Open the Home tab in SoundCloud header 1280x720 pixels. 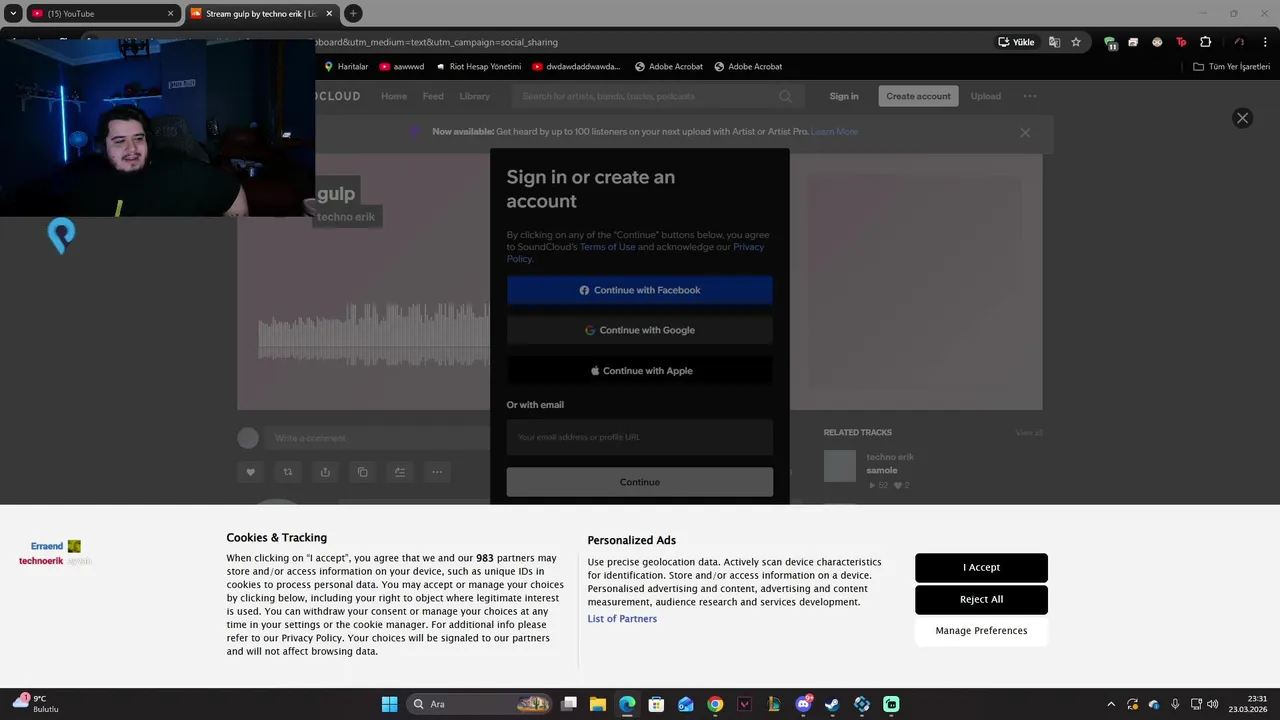[x=394, y=96]
